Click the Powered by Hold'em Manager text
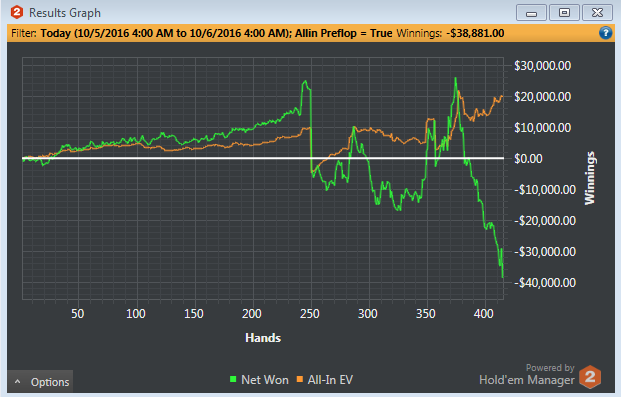The width and height of the screenshot is (621, 397). 526,374
